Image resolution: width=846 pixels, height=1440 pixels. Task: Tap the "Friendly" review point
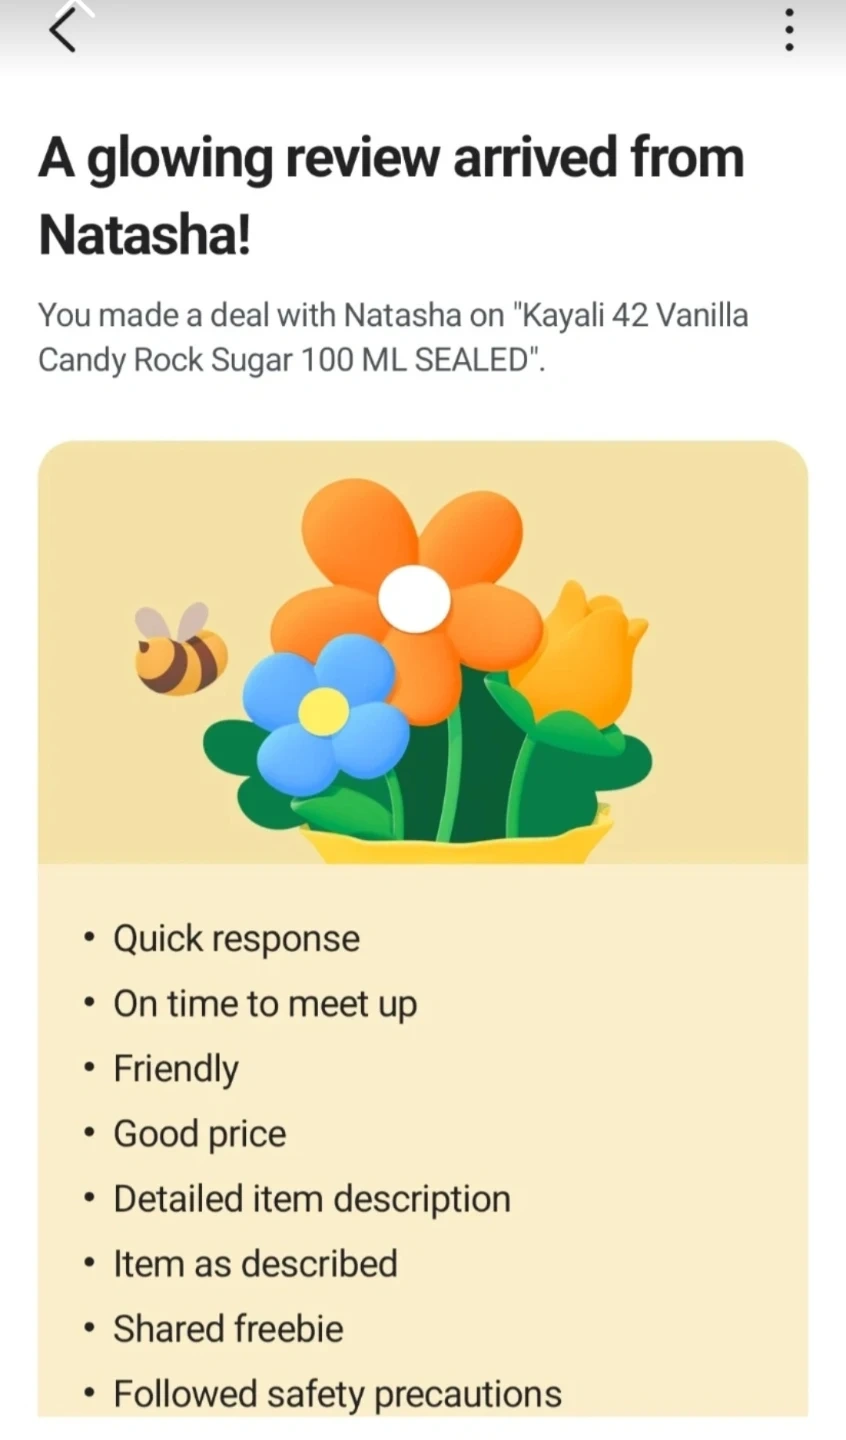pos(176,1069)
